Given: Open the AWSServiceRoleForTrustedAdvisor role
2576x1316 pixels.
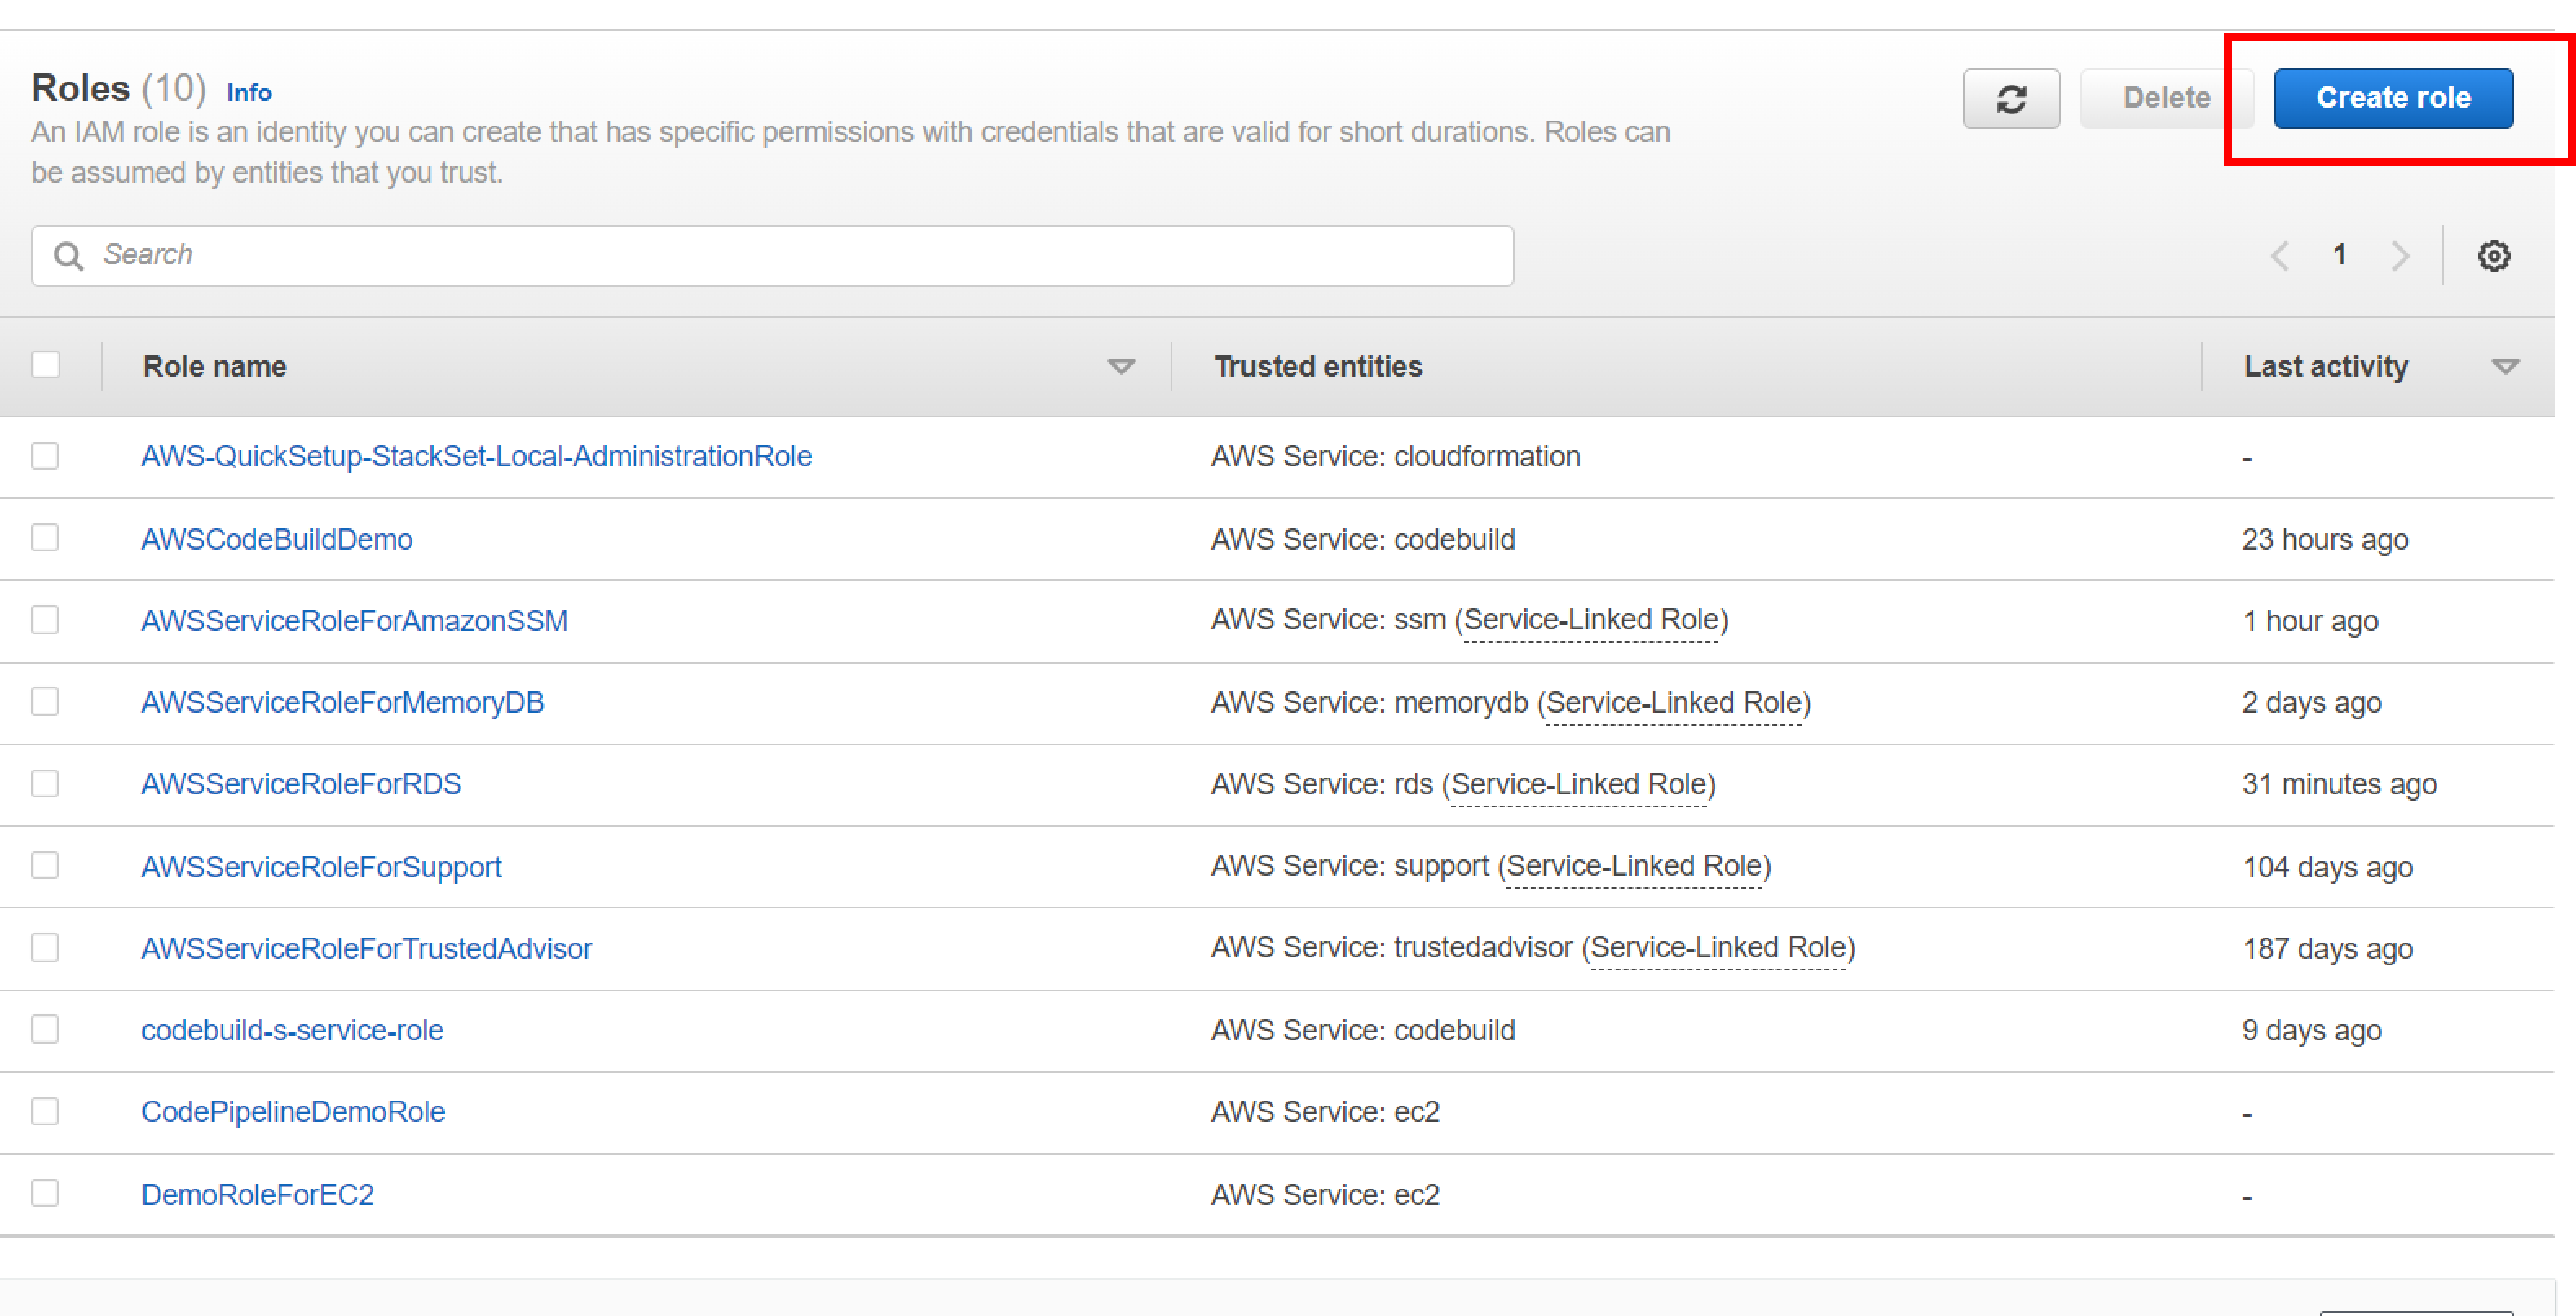Looking at the screenshot, I should [367, 949].
